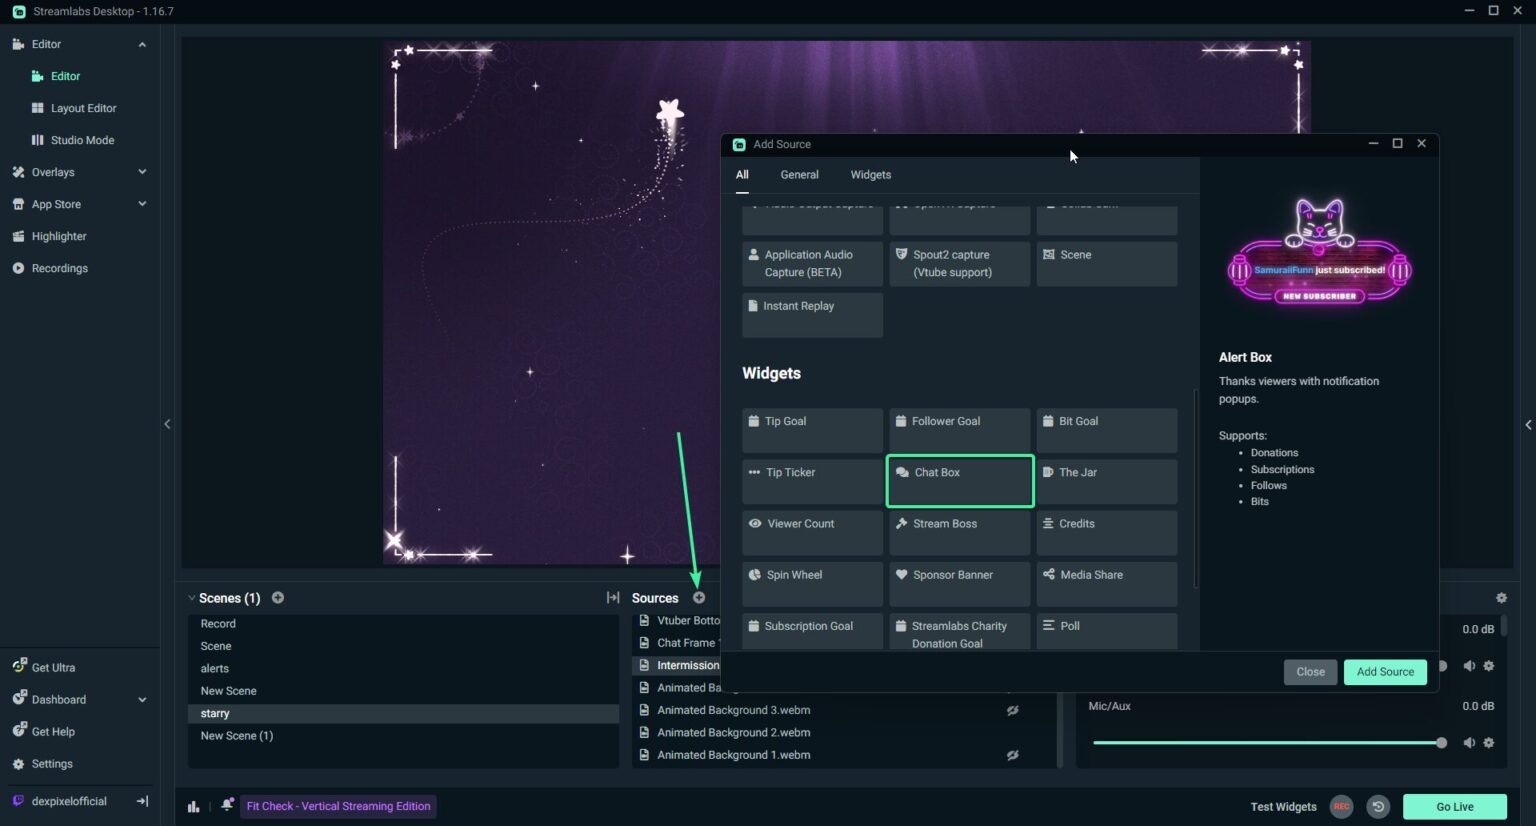Viewport: 1536px width, 826px height.
Task: Select the Chat Box widget
Action: click(958, 481)
